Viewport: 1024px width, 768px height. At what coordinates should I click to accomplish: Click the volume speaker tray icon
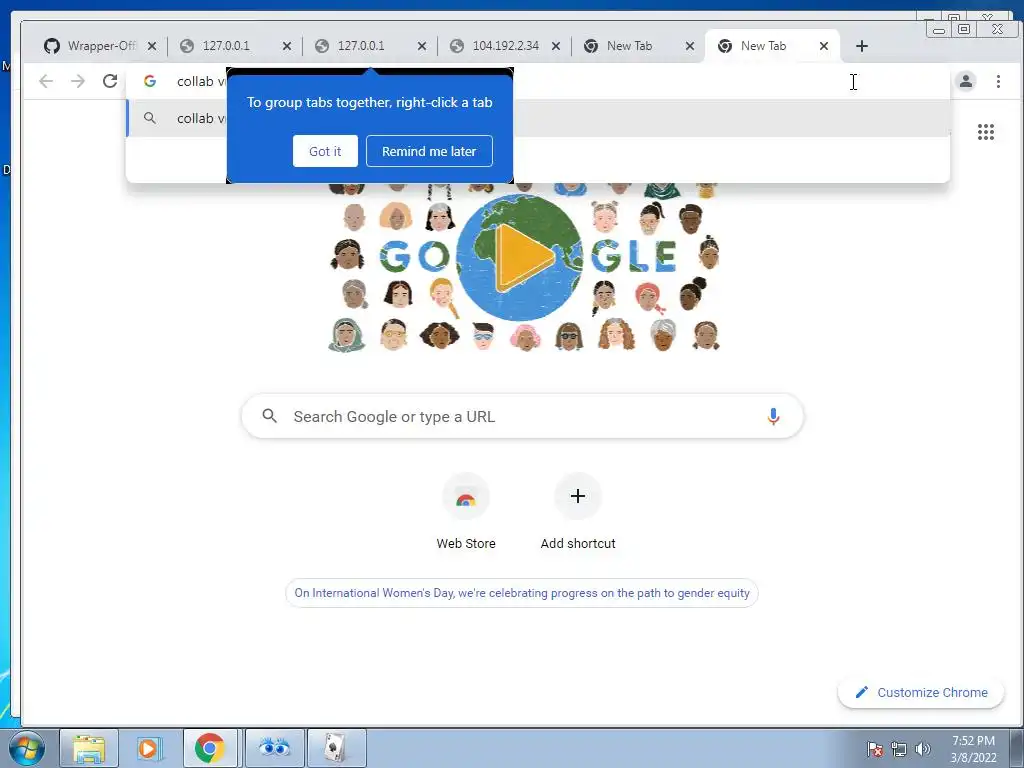pos(923,749)
